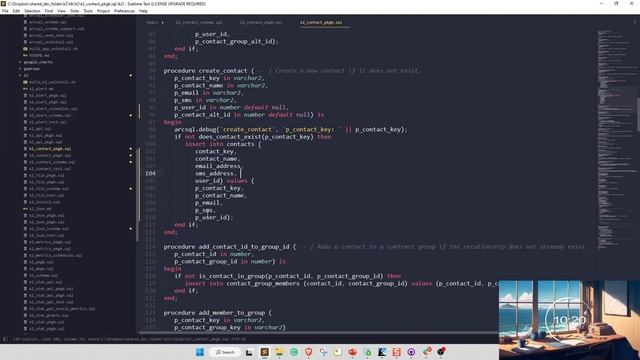Open k2_stat_grants.sql in the sidebar
This screenshot has width=640, height=360.
pos(49,315)
